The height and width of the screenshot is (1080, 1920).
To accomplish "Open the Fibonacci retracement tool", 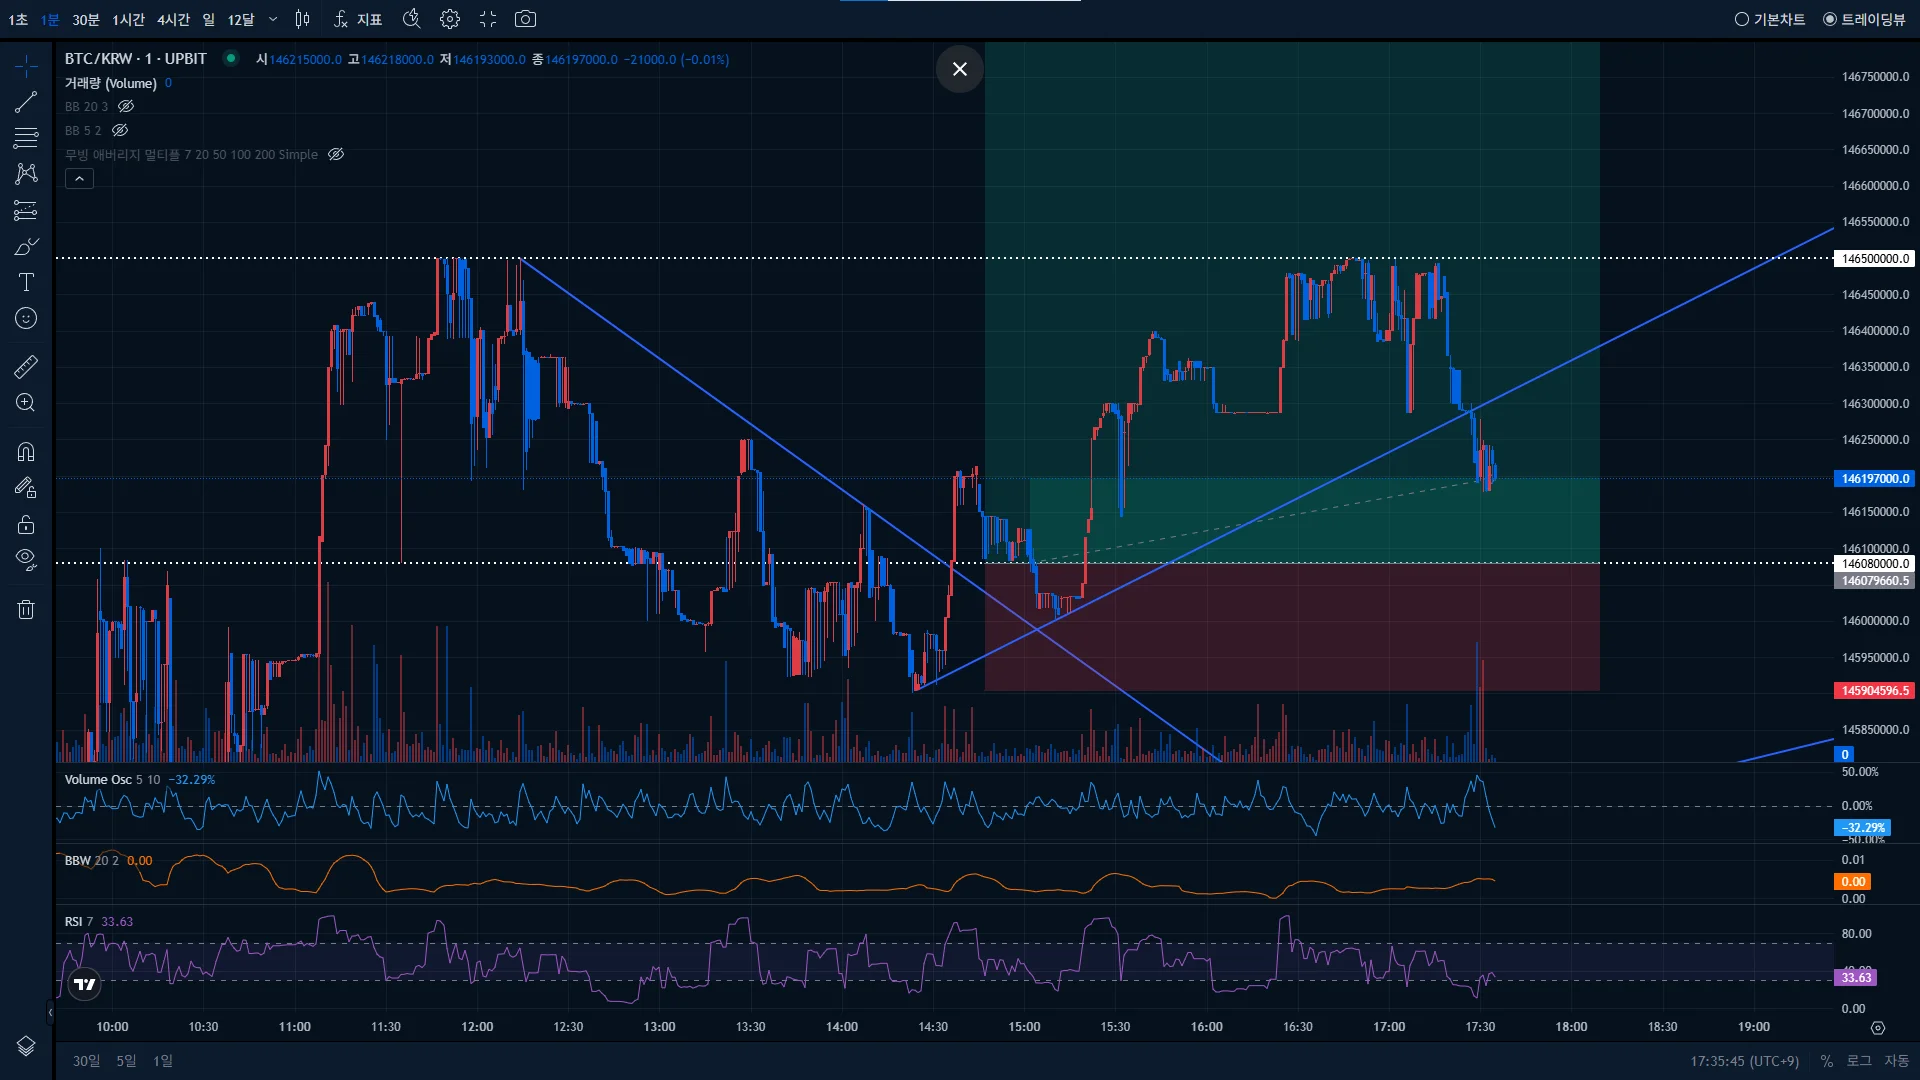I will [26, 138].
